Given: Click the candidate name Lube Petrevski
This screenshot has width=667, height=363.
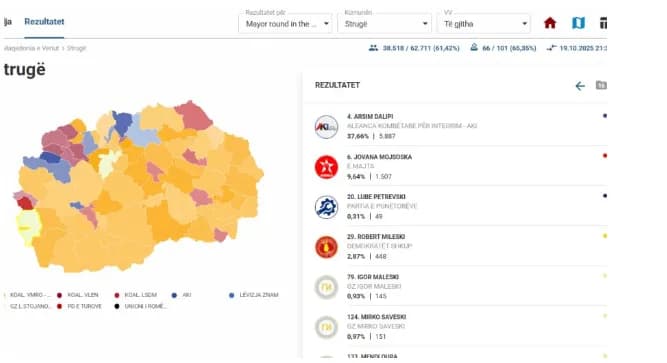Looking at the screenshot, I should click(x=376, y=197).
